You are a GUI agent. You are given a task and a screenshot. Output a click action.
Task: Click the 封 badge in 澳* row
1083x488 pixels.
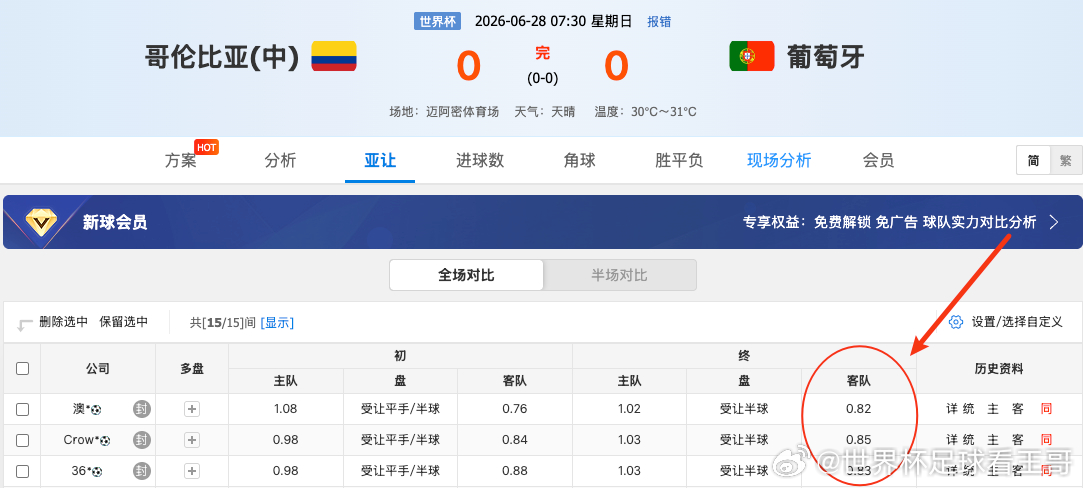[x=142, y=409]
